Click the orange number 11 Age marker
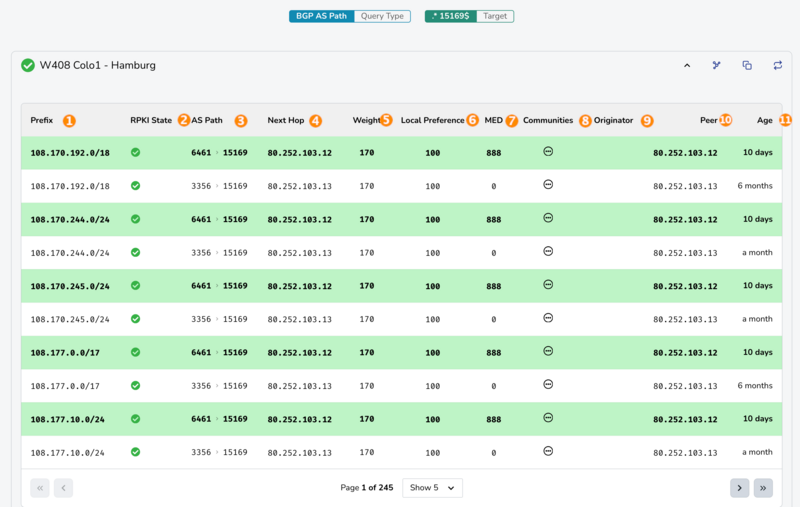800x507 pixels. pos(785,120)
